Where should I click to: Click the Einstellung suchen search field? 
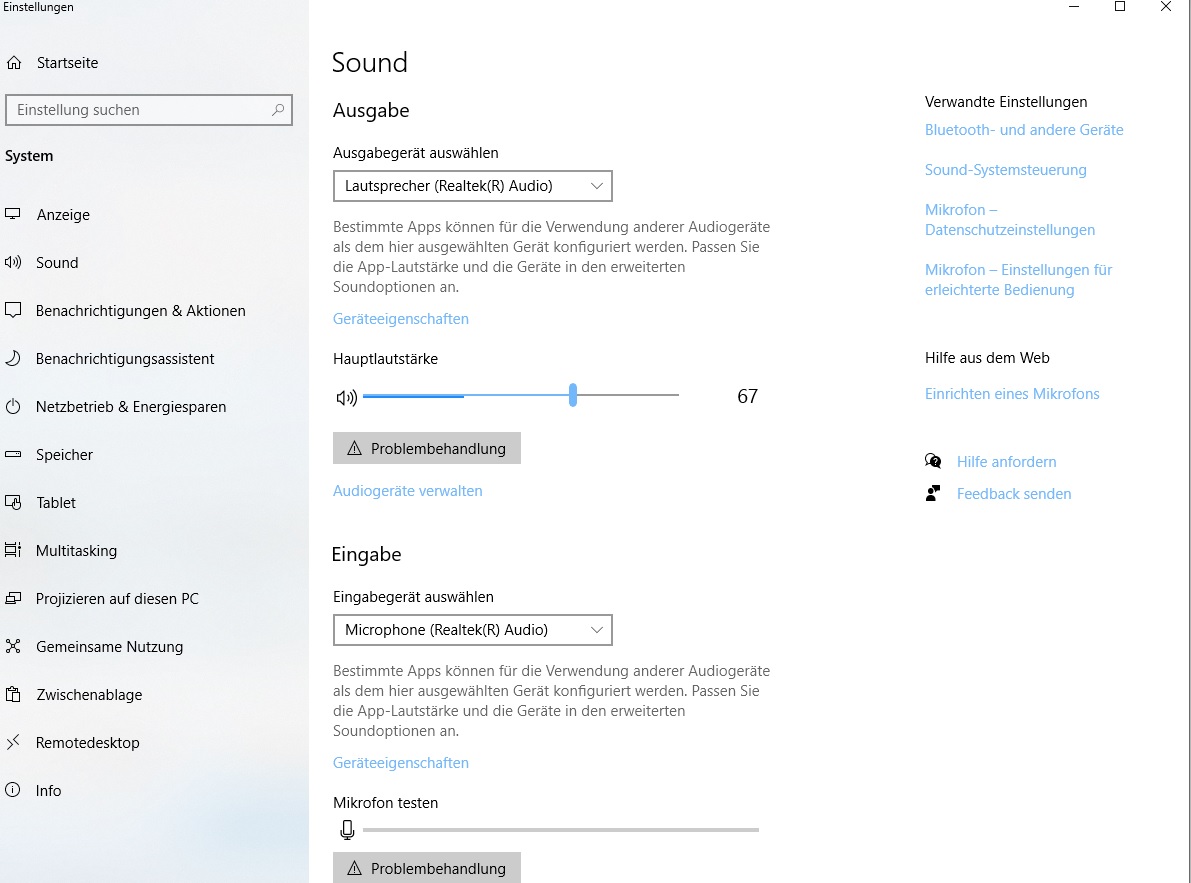point(149,110)
